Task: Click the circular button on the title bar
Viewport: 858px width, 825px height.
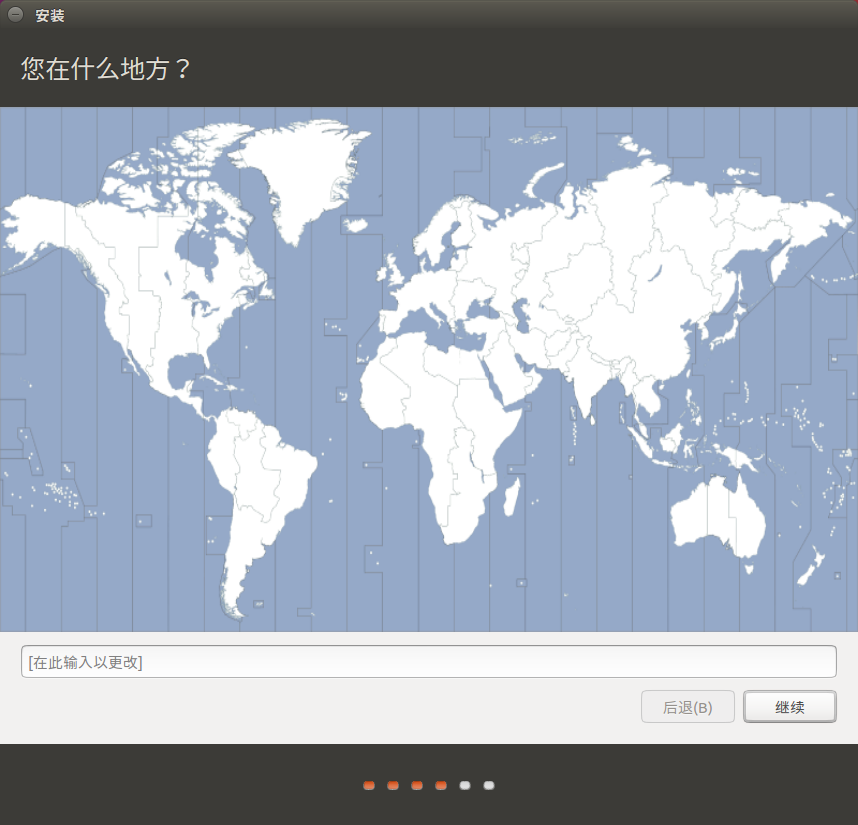Action: pos(14,14)
